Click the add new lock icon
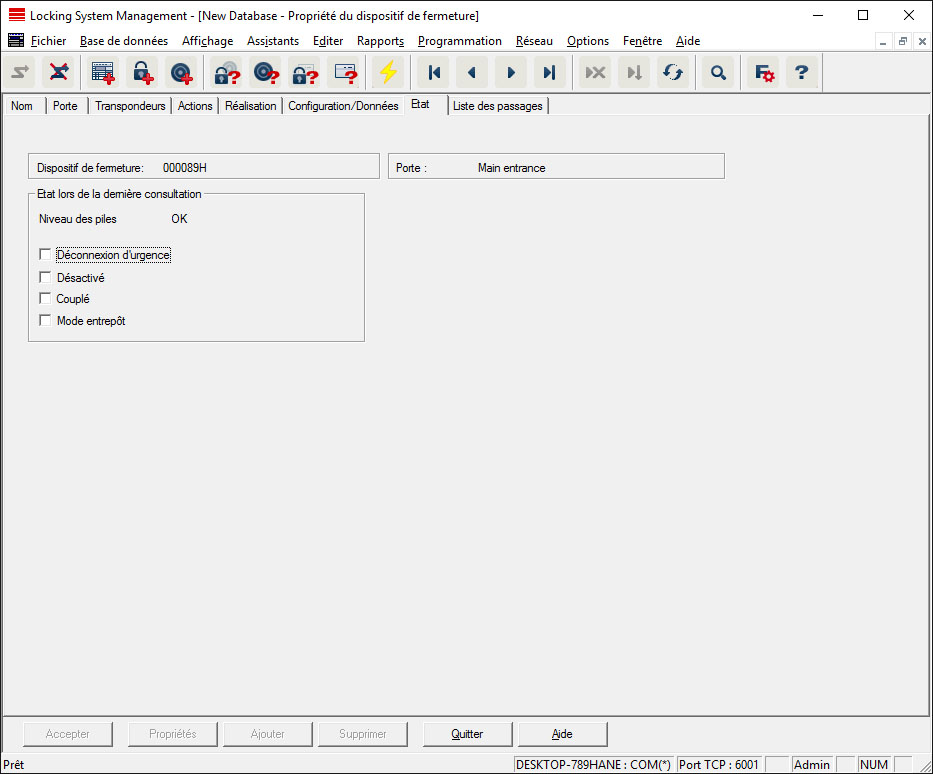Screen dimensions: 933x774 141,73
